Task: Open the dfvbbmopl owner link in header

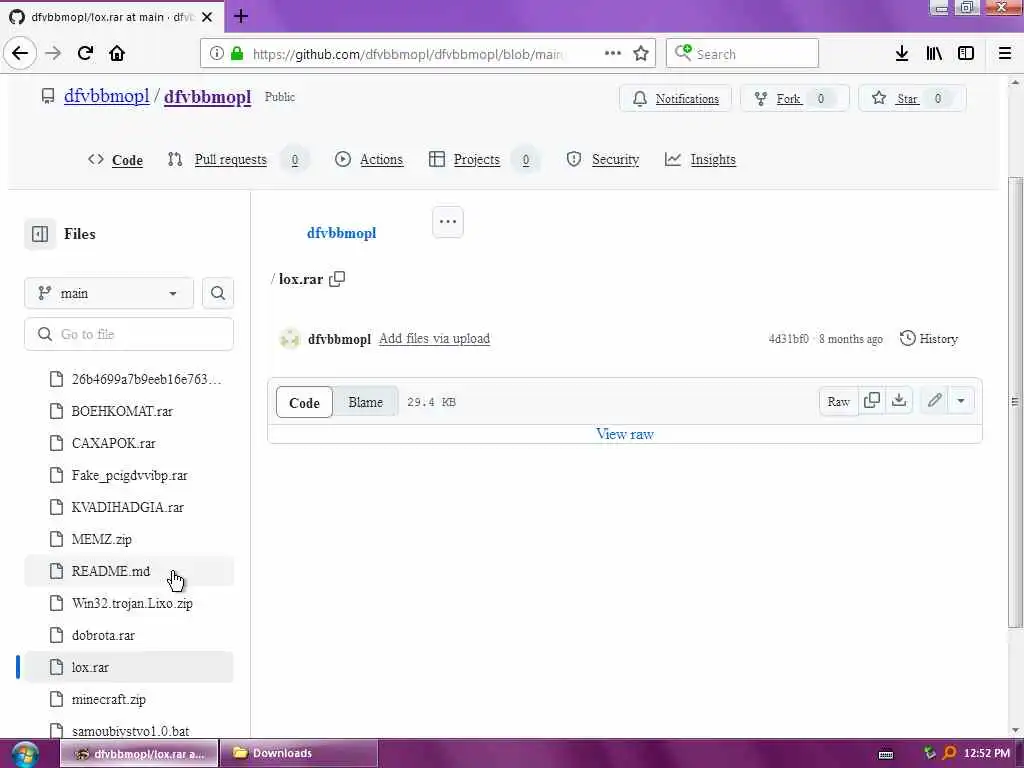Action: (107, 97)
